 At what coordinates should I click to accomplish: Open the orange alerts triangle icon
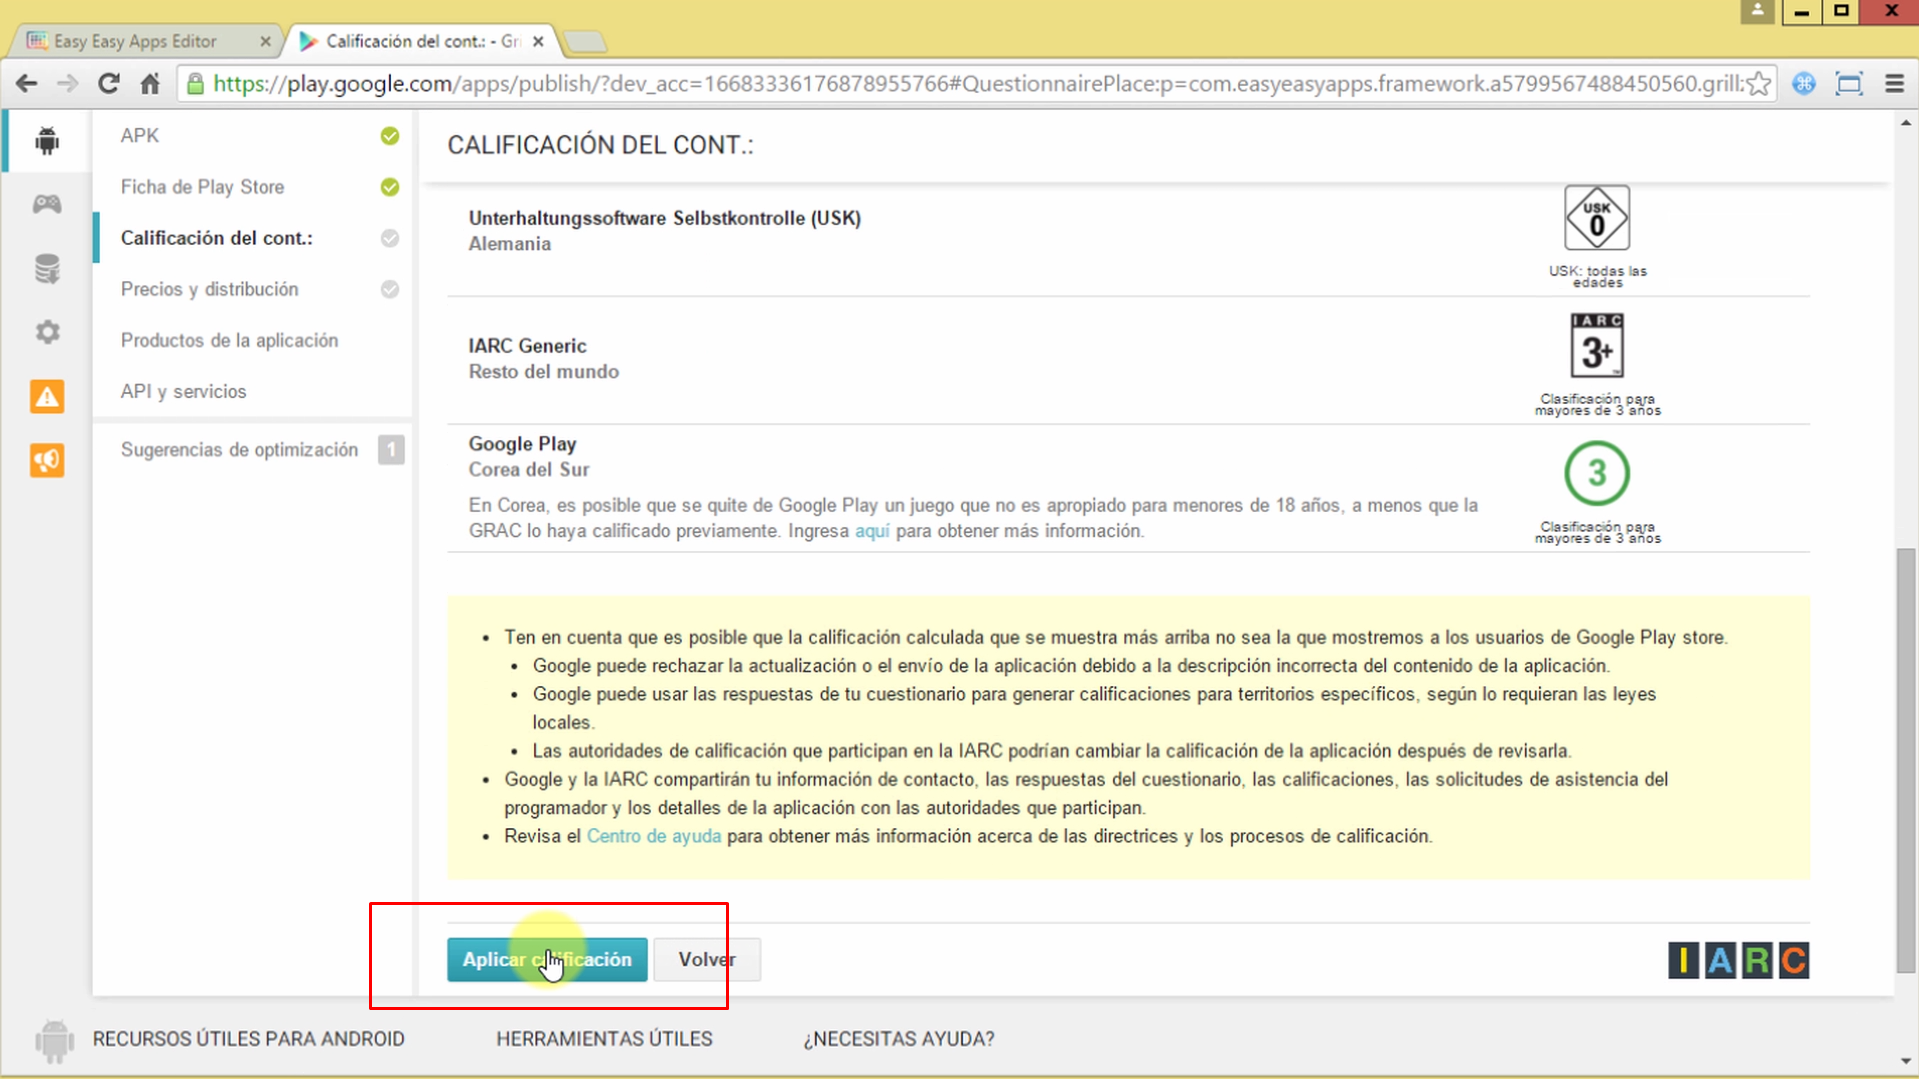click(x=46, y=396)
